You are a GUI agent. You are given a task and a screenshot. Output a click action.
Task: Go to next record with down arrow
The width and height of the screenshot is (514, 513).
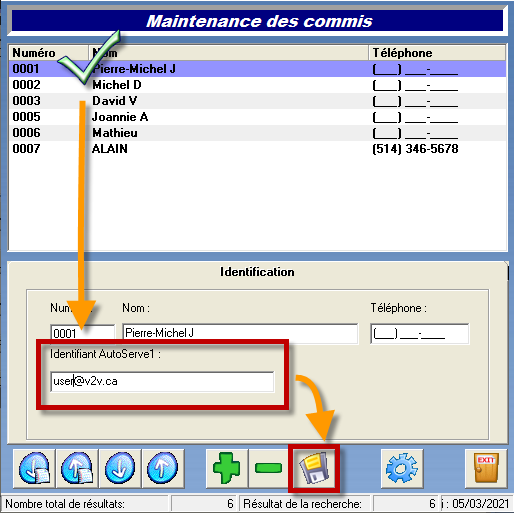pyautogui.click(x=120, y=468)
